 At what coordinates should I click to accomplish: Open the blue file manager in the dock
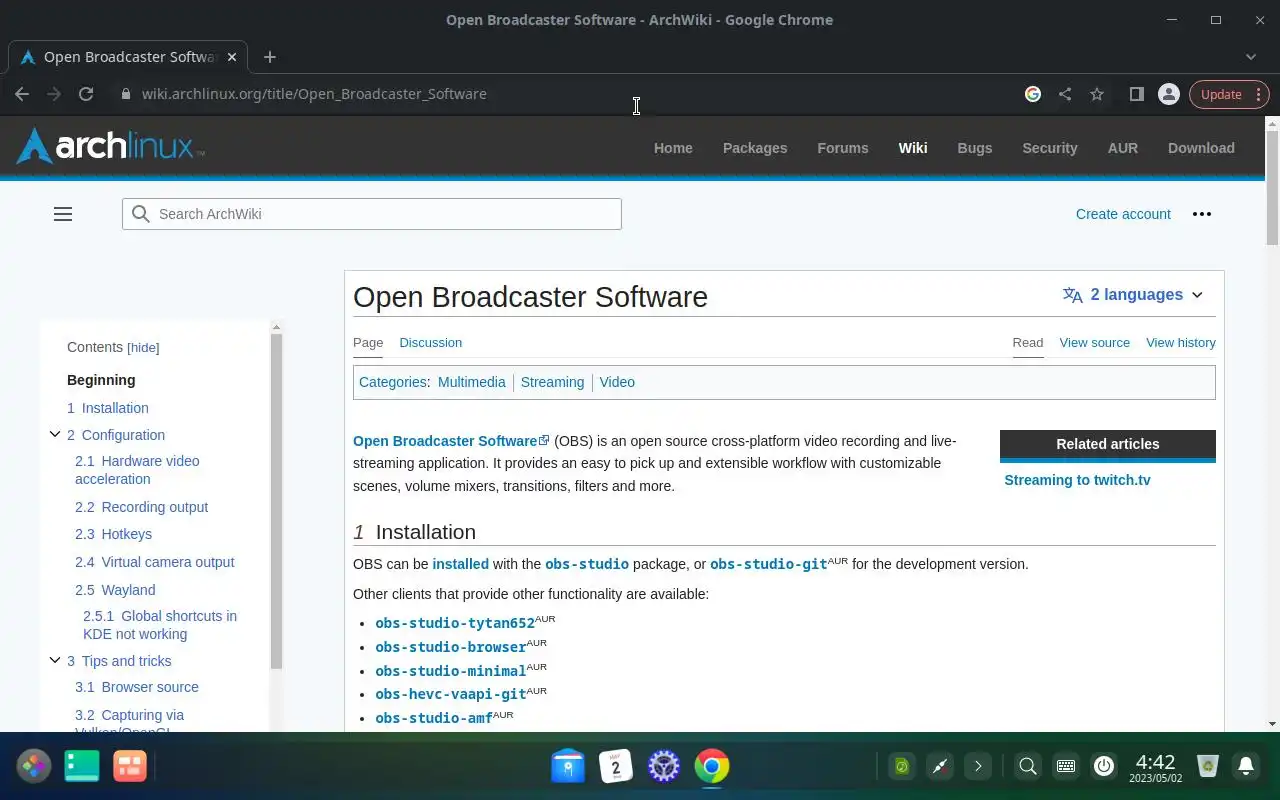[x=568, y=766]
